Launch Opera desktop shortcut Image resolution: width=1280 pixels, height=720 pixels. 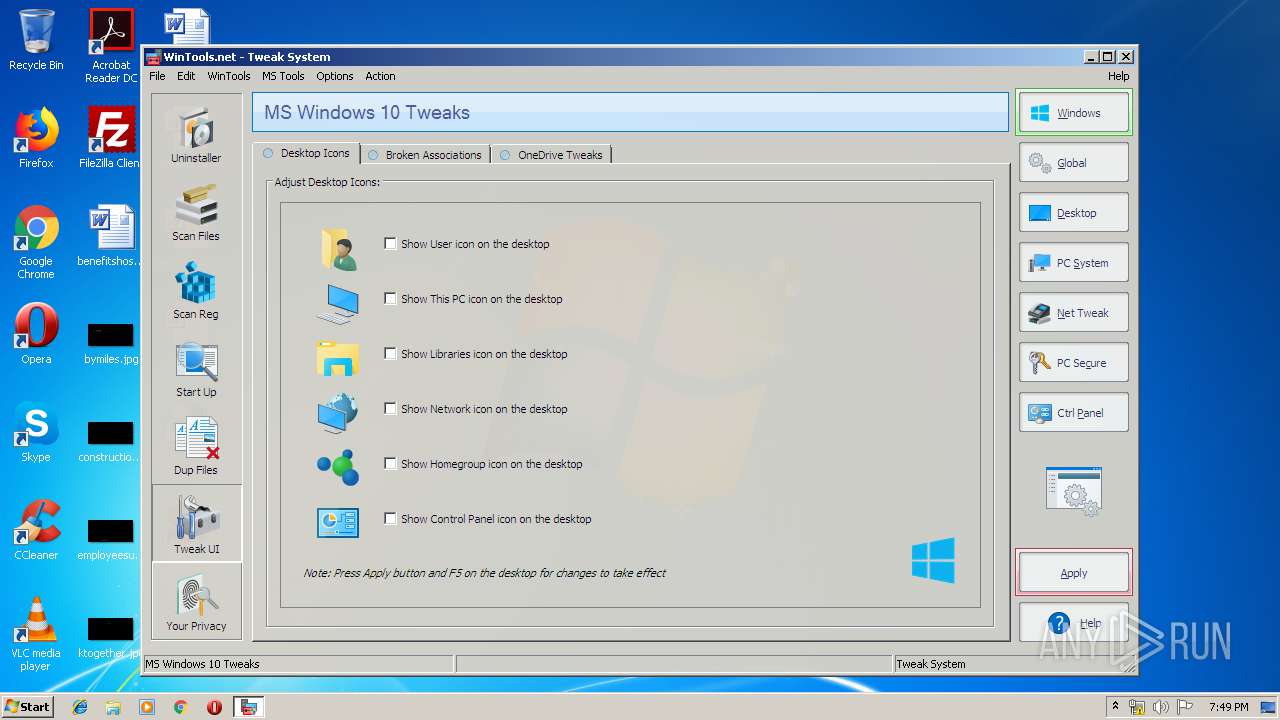pyautogui.click(x=36, y=334)
